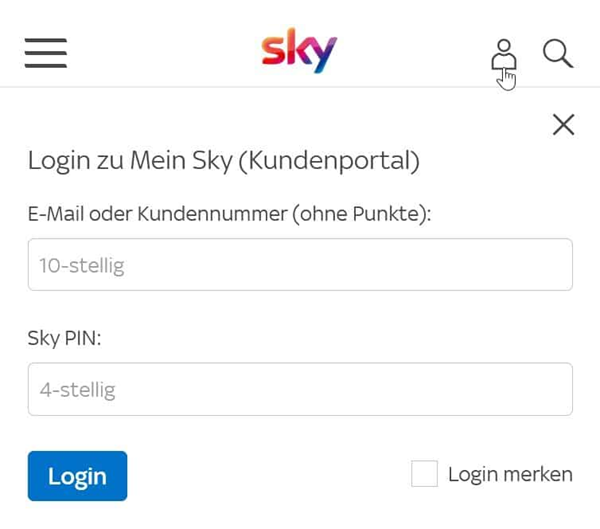Open the hamburger navigation menu
Image resolution: width=600 pixels, height=529 pixels.
(x=45, y=52)
